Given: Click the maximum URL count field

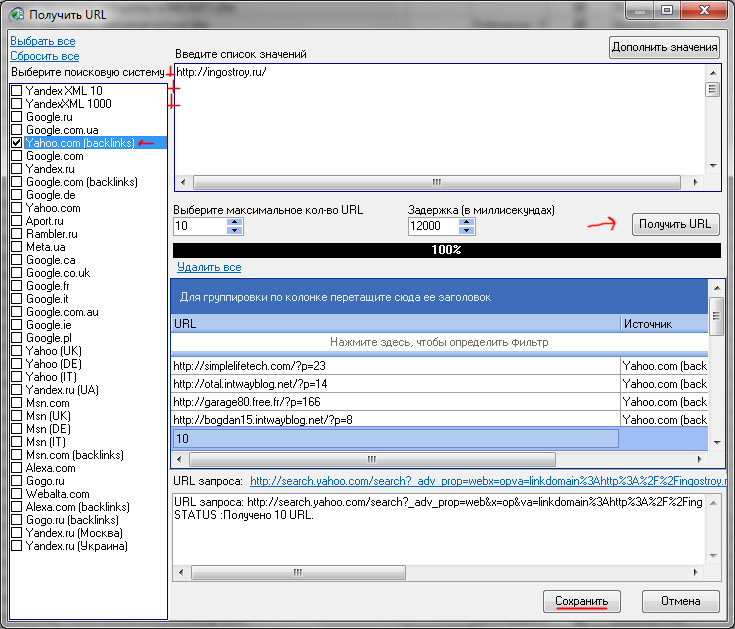Looking at the screenshot, I should tap(200, 226).
